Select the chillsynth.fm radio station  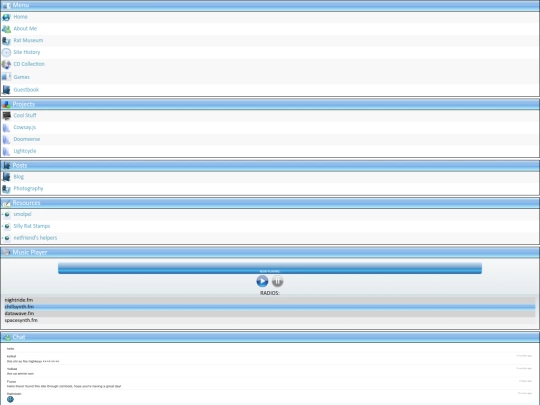pos(270,307)
